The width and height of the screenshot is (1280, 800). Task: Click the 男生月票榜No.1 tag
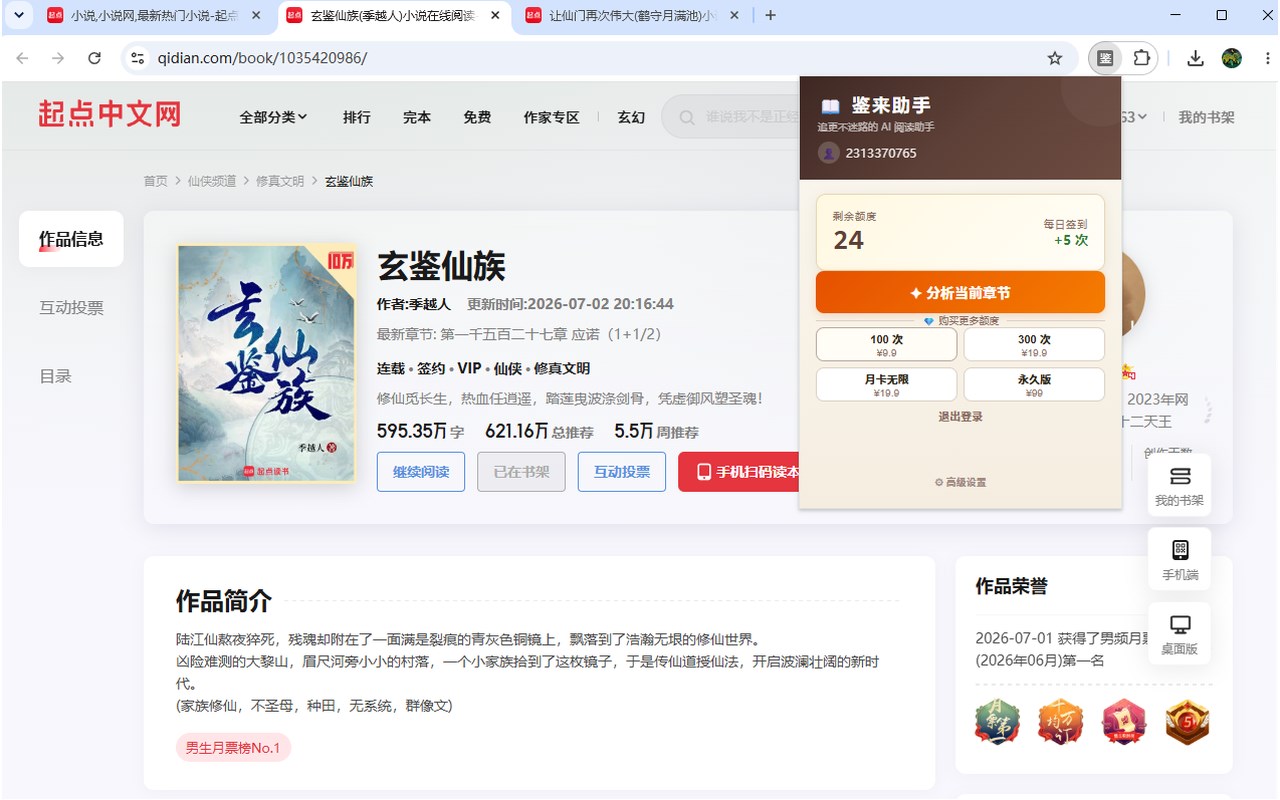click(233, 747)
